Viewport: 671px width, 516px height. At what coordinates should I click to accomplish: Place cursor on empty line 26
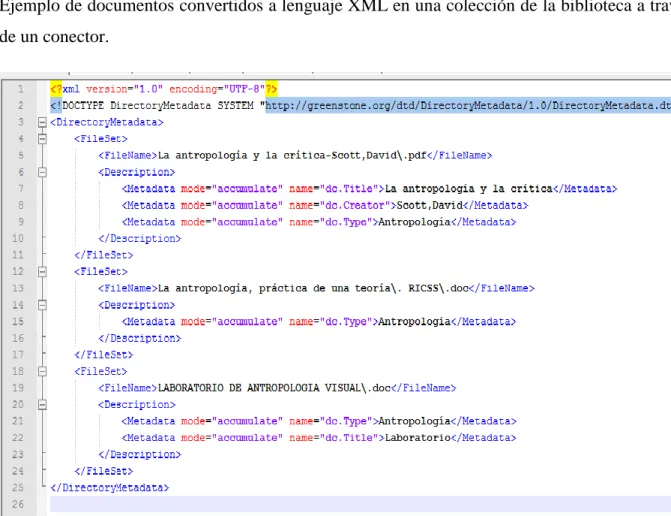pyautogui.click(x=360, y=504)
